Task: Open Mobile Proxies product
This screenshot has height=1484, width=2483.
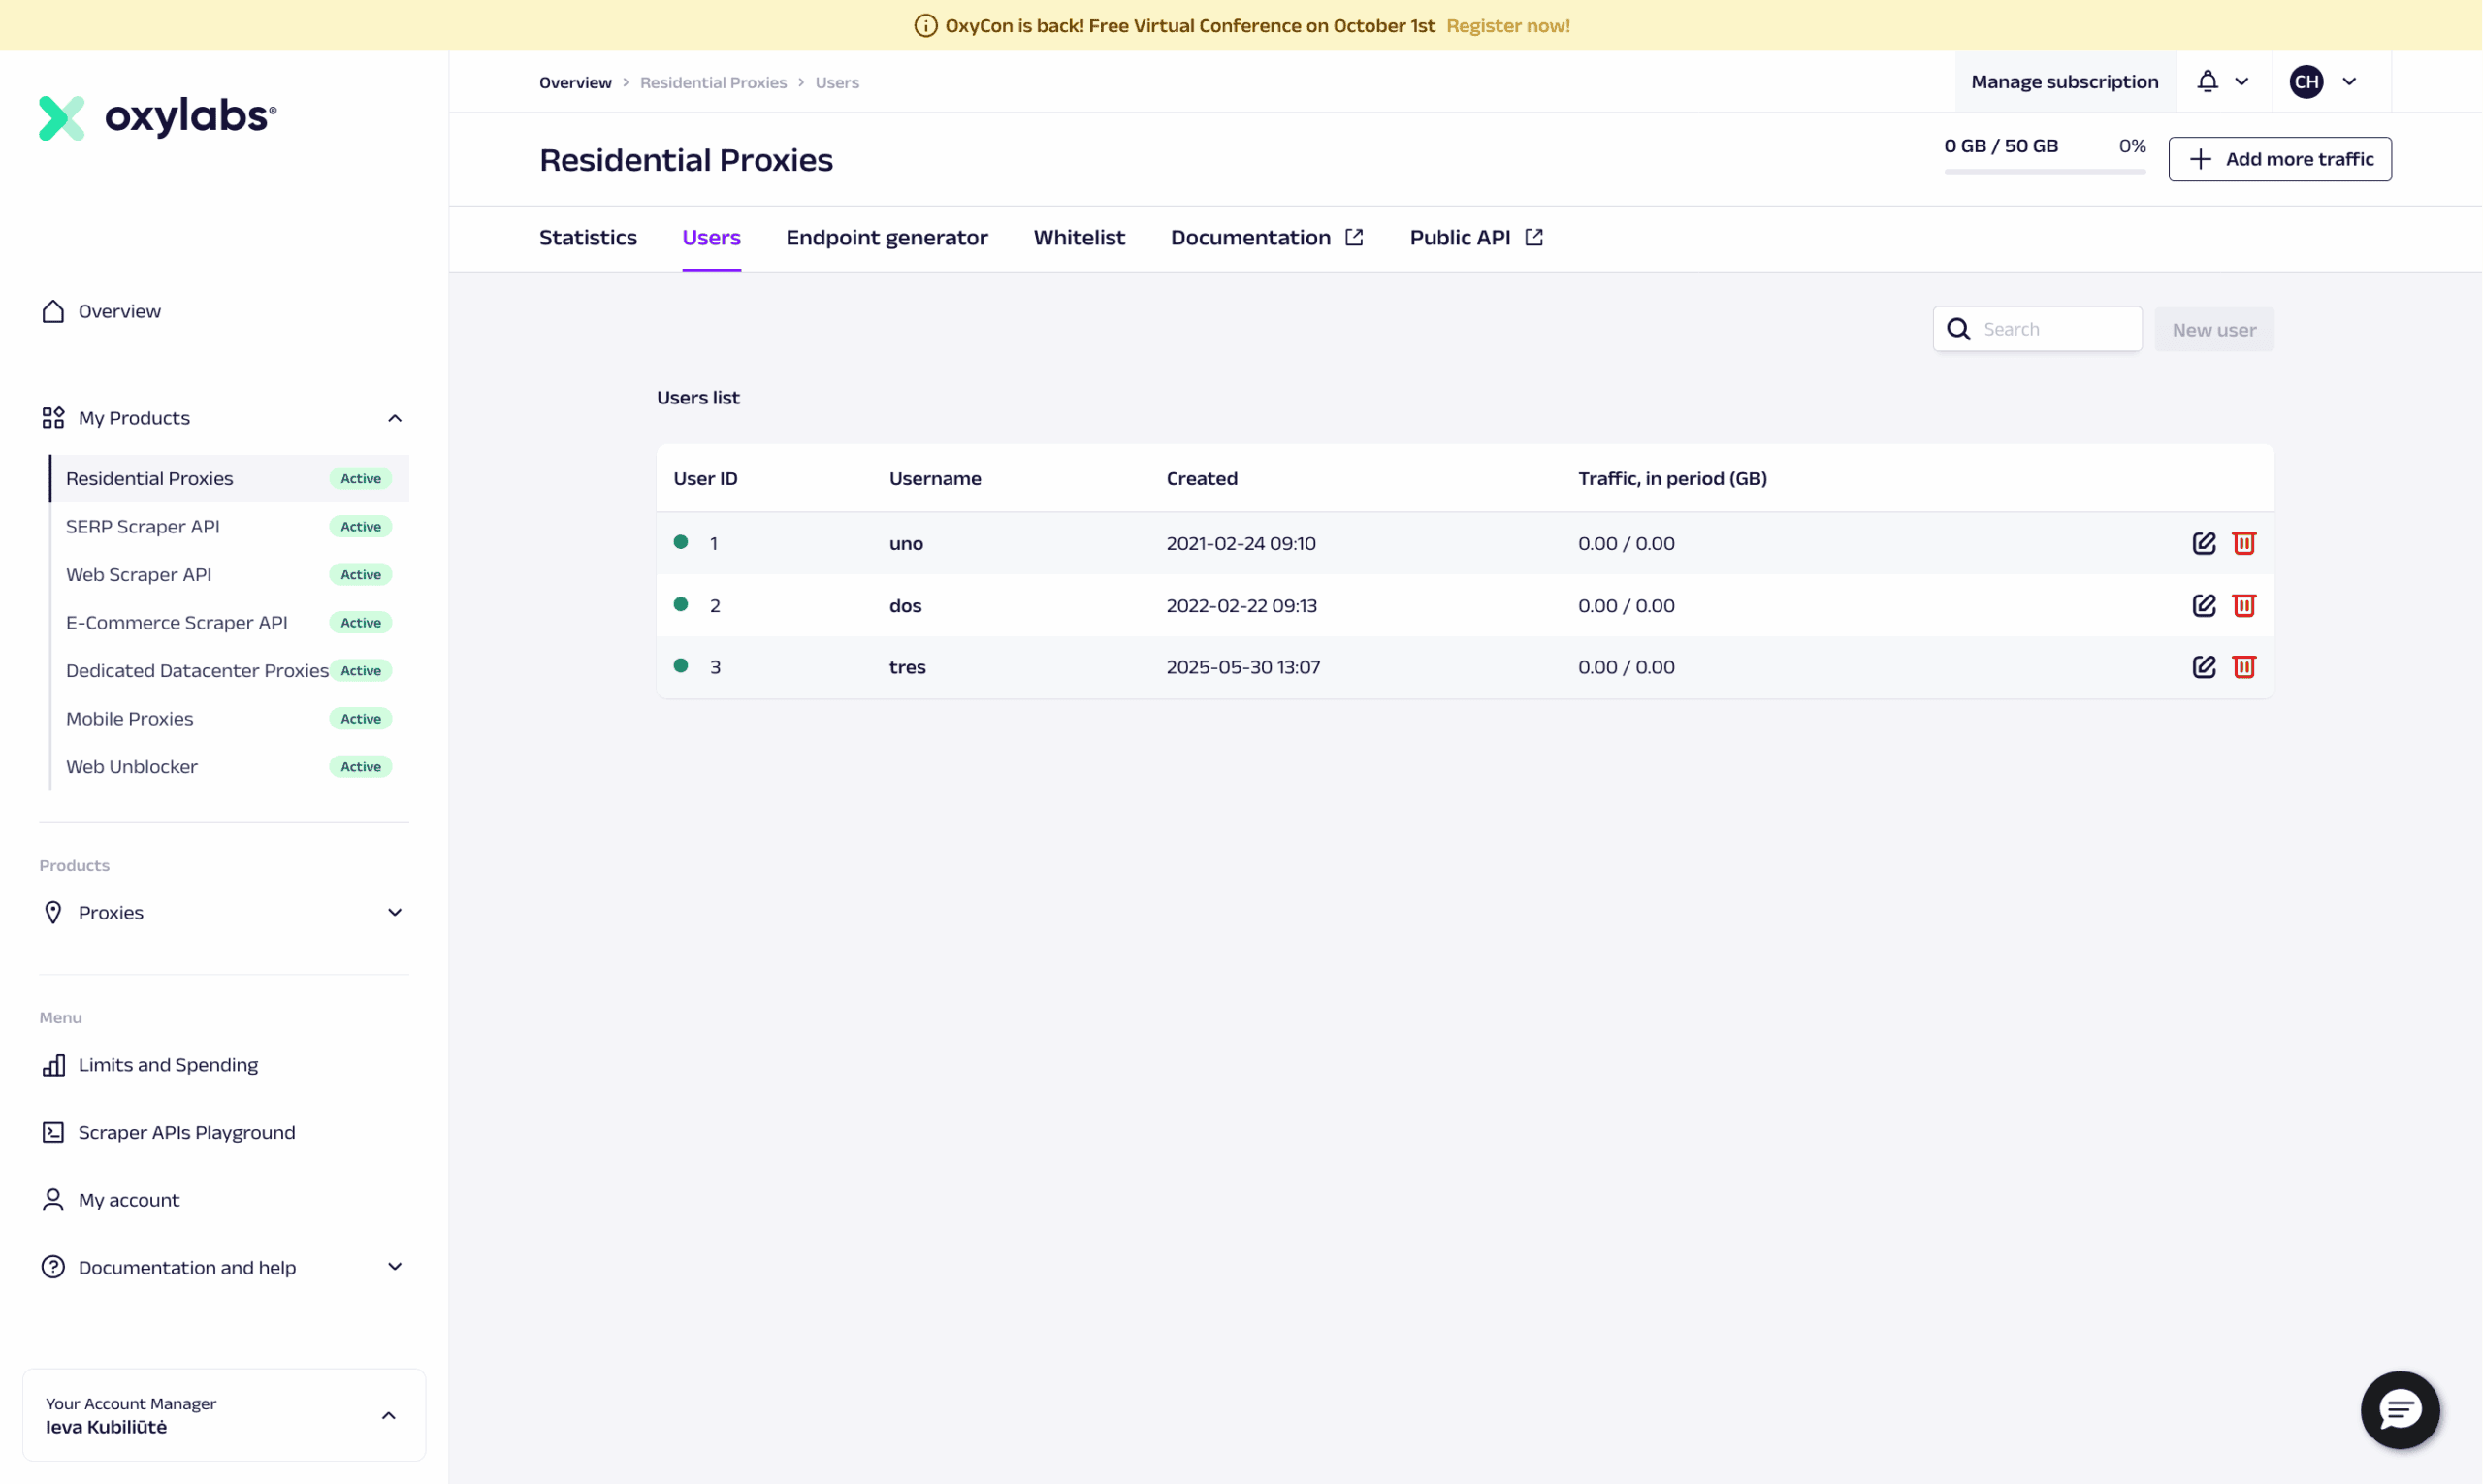Action: coord(229,719)
